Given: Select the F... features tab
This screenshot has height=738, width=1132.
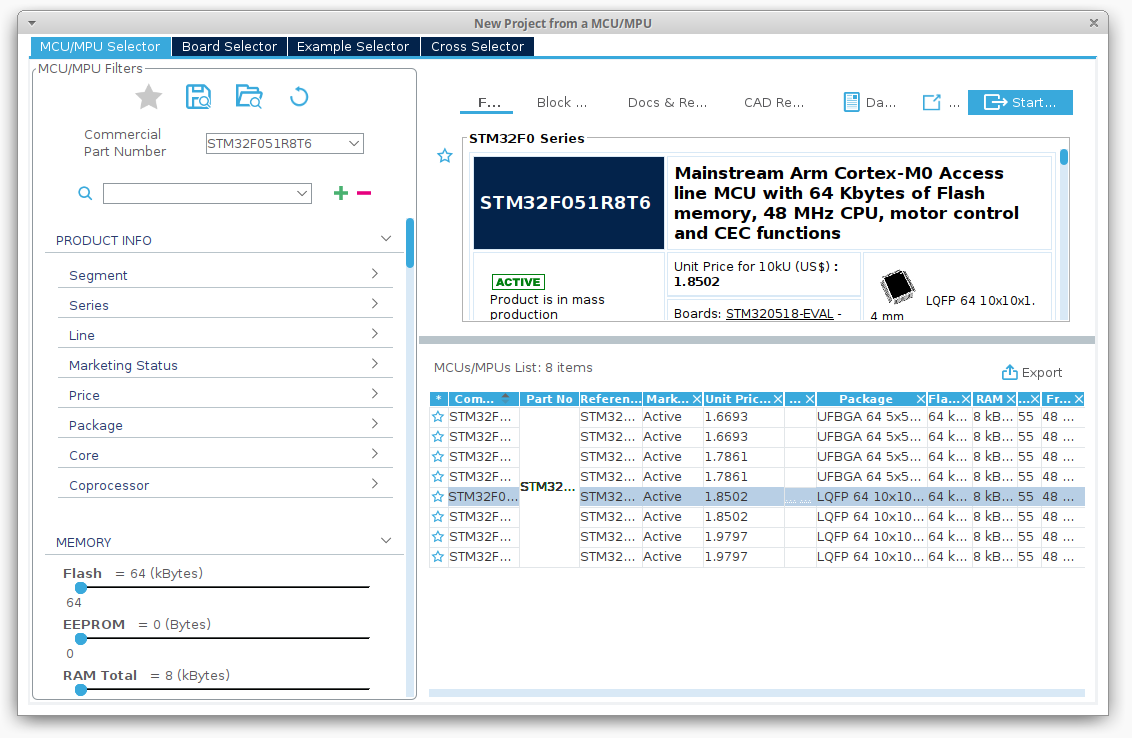Looking at the screenshot, I should (x=489, y=103).
